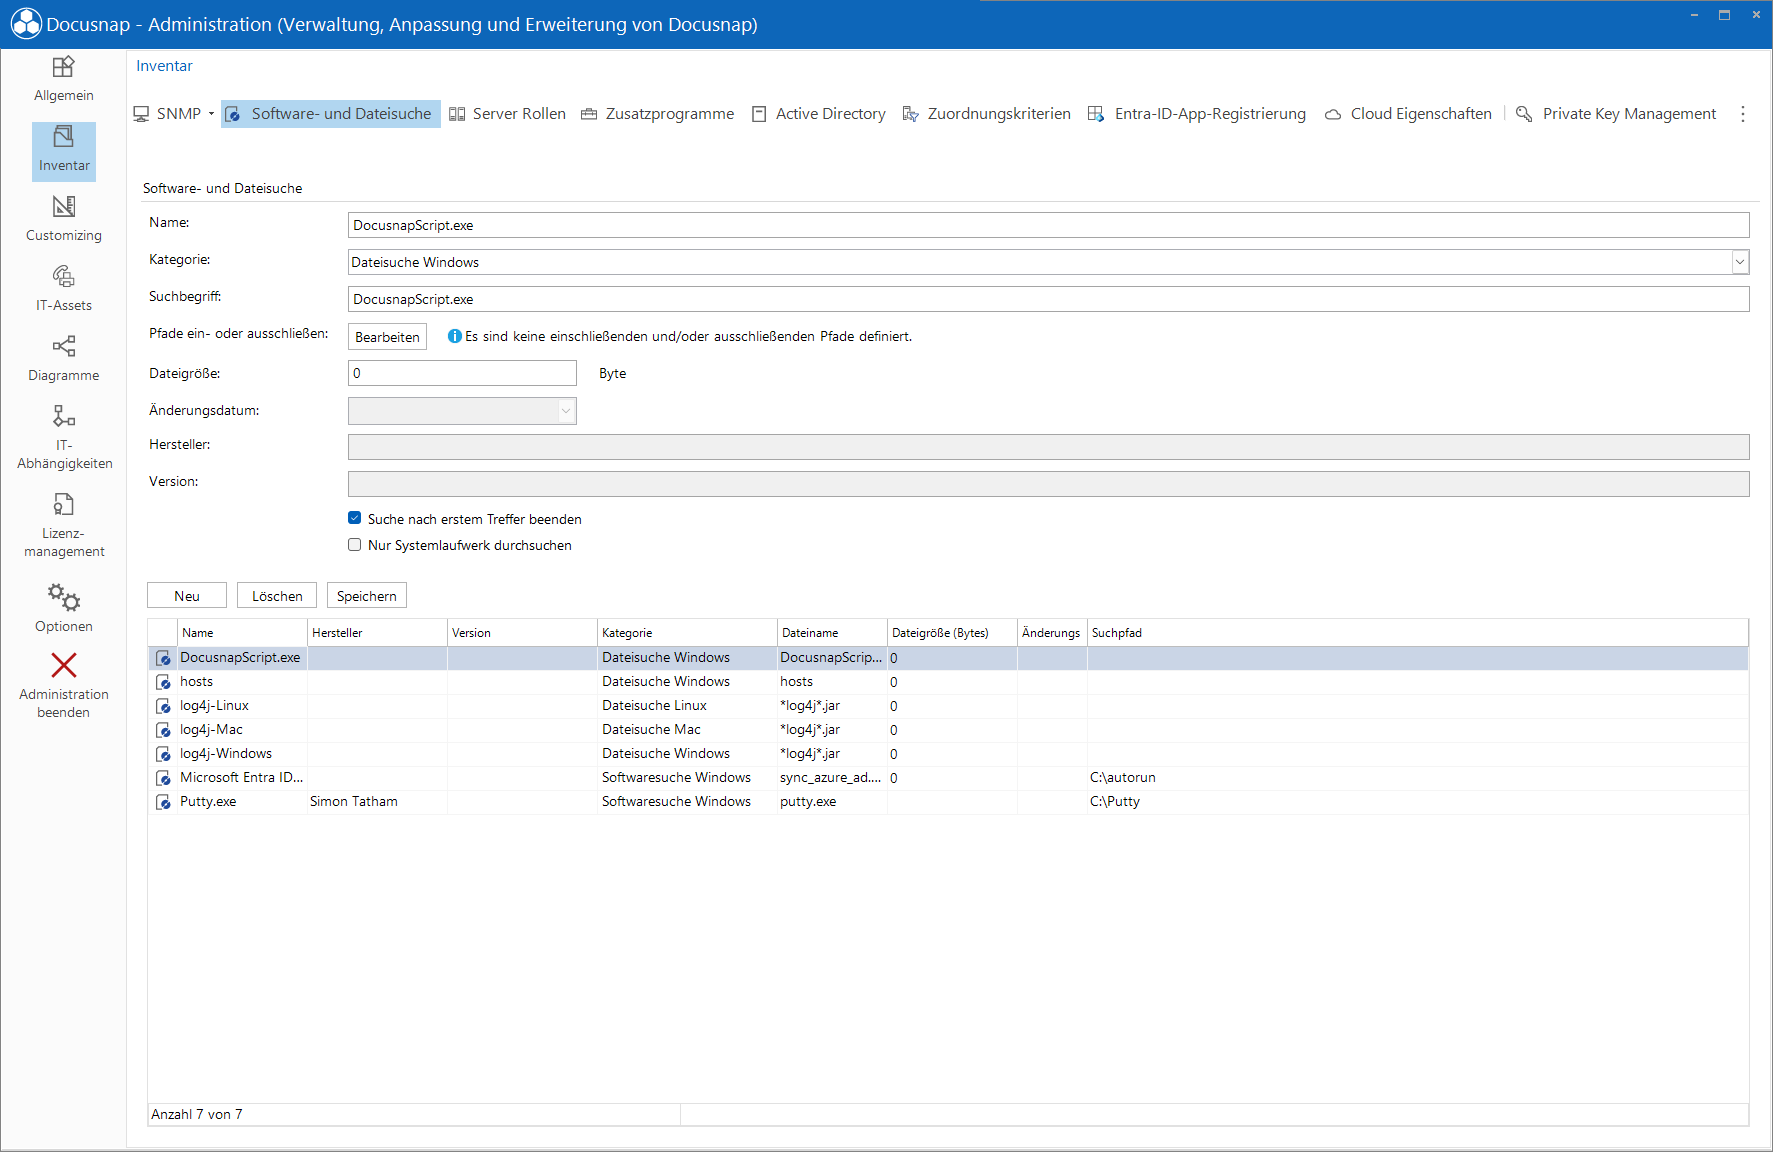Screen dimensions: 1773x1152
Task: Open Private Key Management tab
Action: [x=1617, y=114]
